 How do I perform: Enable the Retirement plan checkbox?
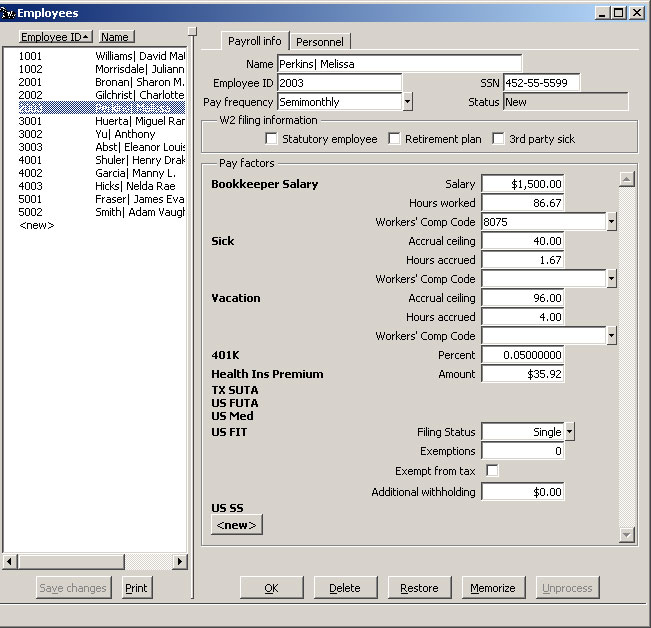[394, 139]
